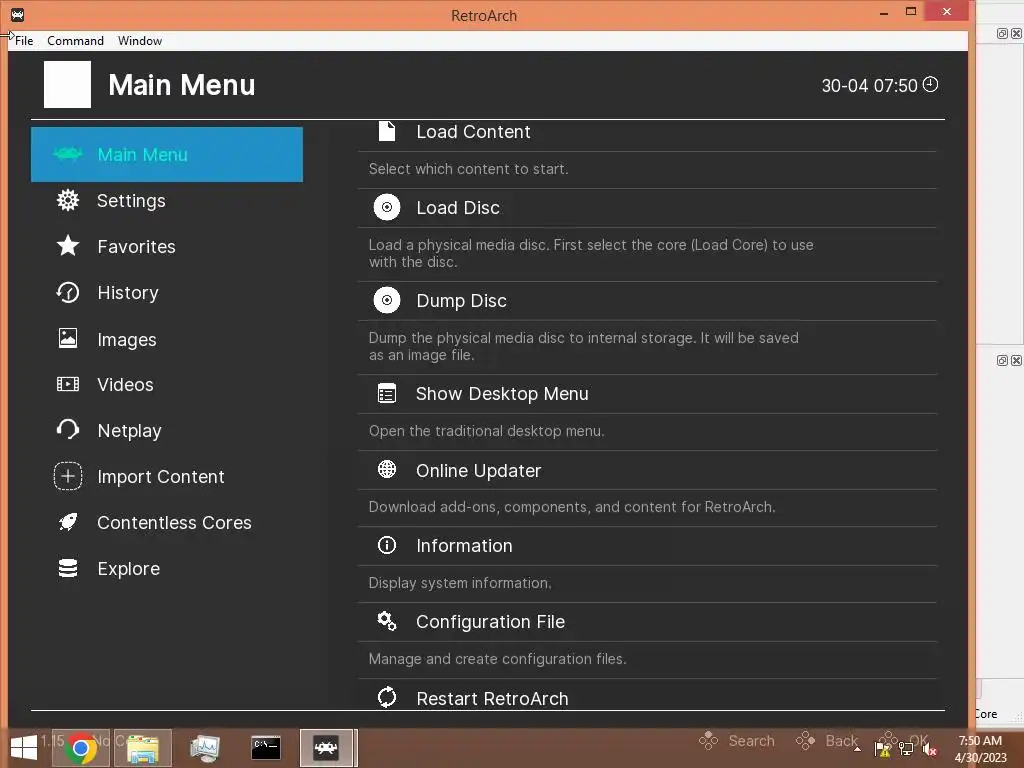The width and height of the screenshot is (1024, 768).
Task: Click the Netplay headset icon
Action: tap(68, 430)
